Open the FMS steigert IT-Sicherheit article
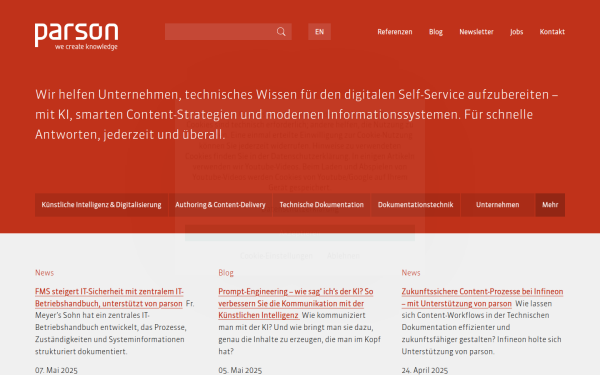This screenshot has width=600, height=375. pyautogui.click(x=109, y=297)
